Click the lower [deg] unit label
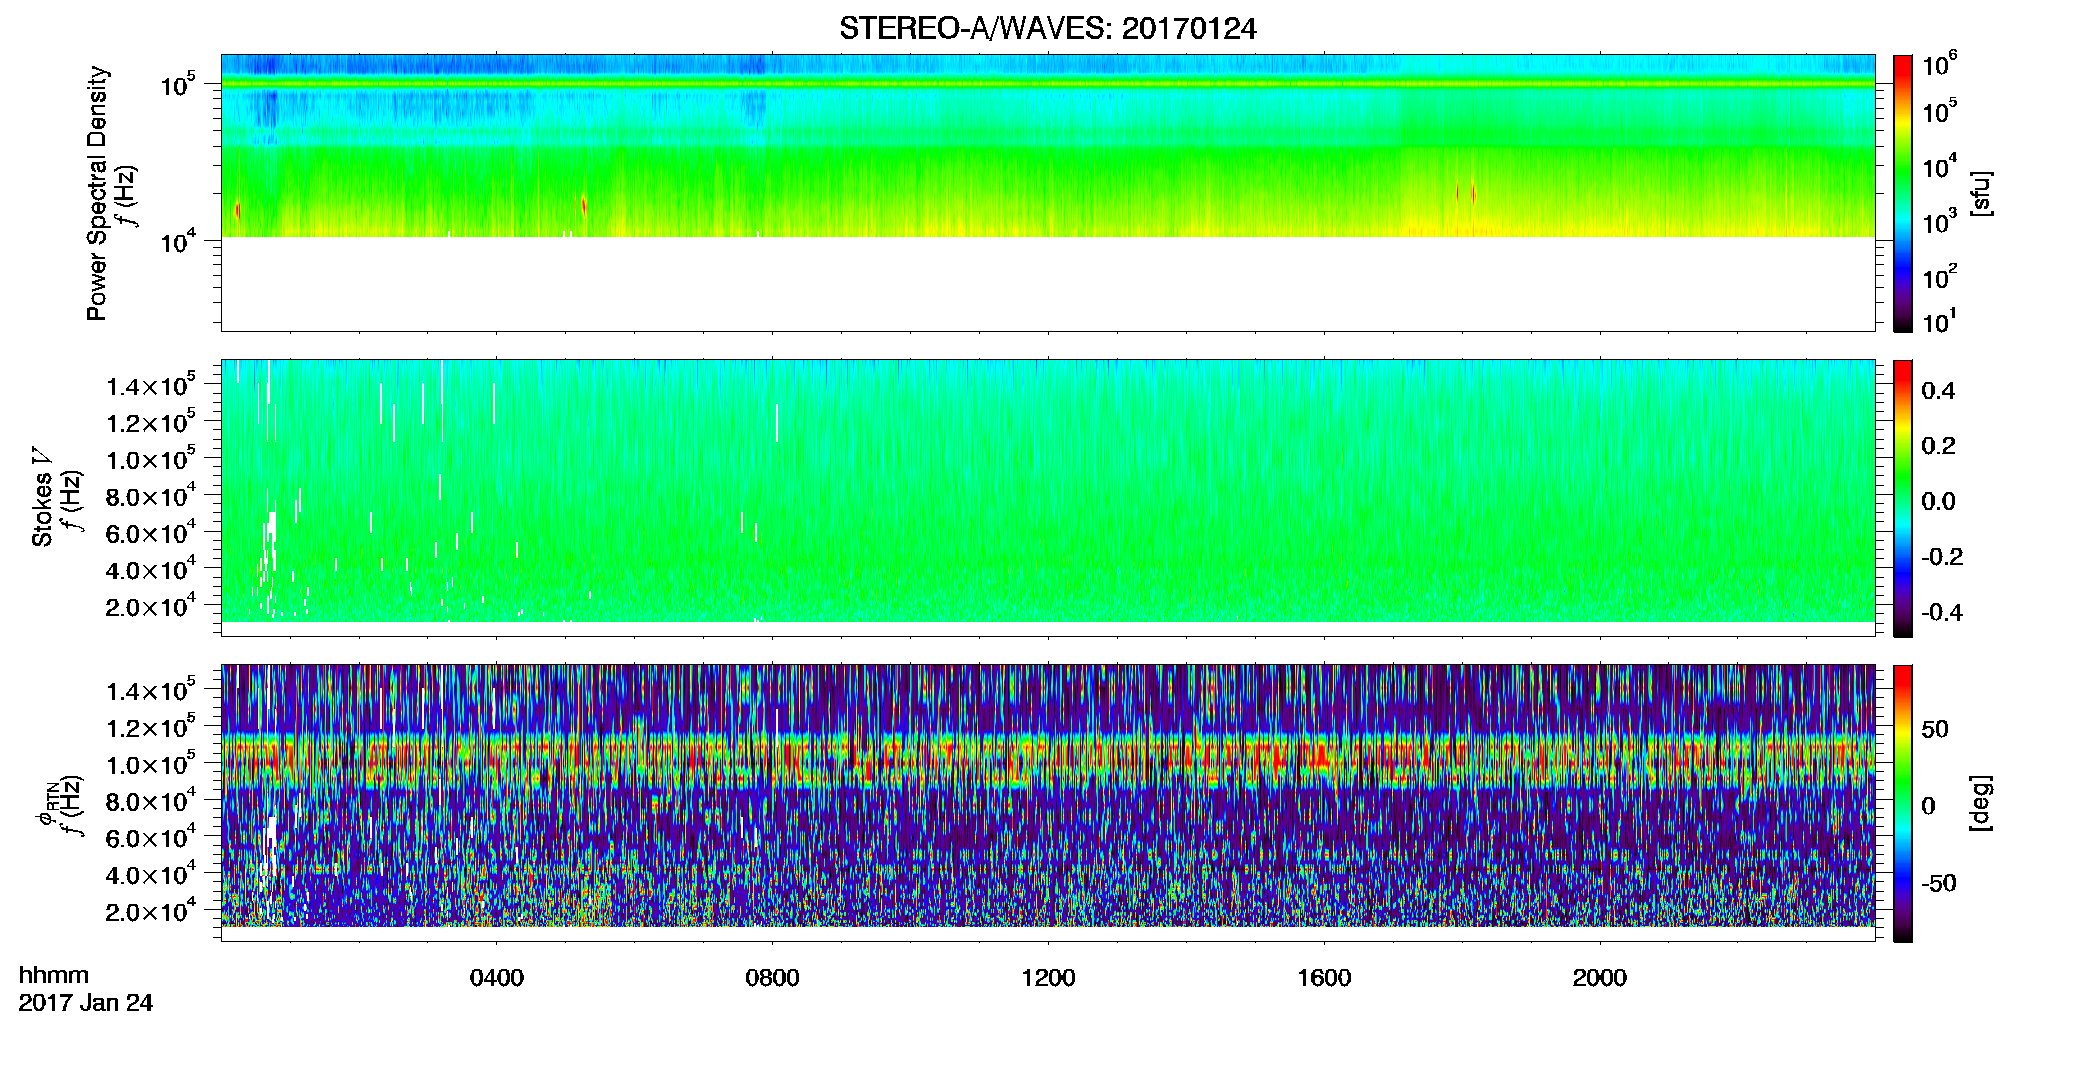The image size is (2096, 1080). coord(1981,803)
